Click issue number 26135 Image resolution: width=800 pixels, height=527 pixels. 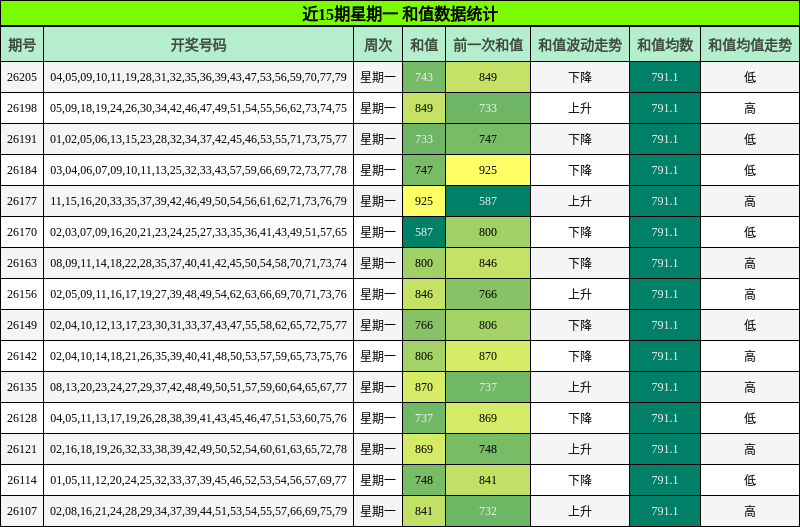tap(22, 387)
